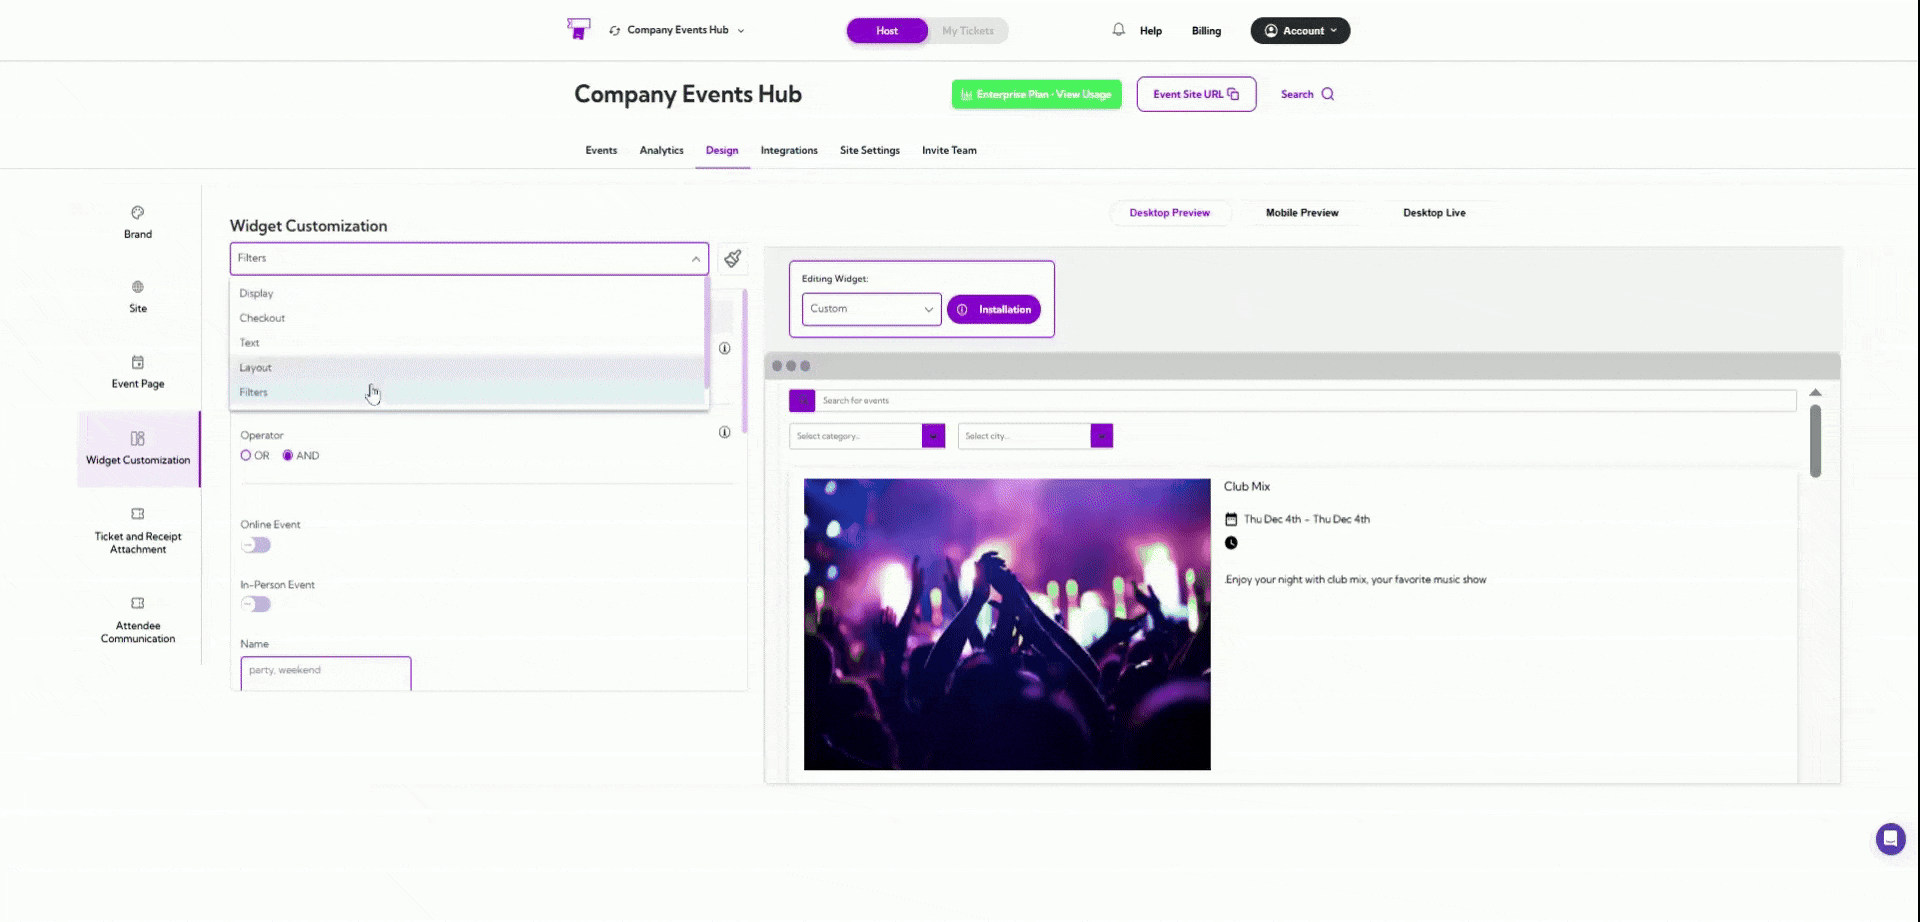Click the calendar icon next to Thu Dec 4th
This screenshot has width=1920, height=922.
pyautogui.click(x=1231, y=519)
